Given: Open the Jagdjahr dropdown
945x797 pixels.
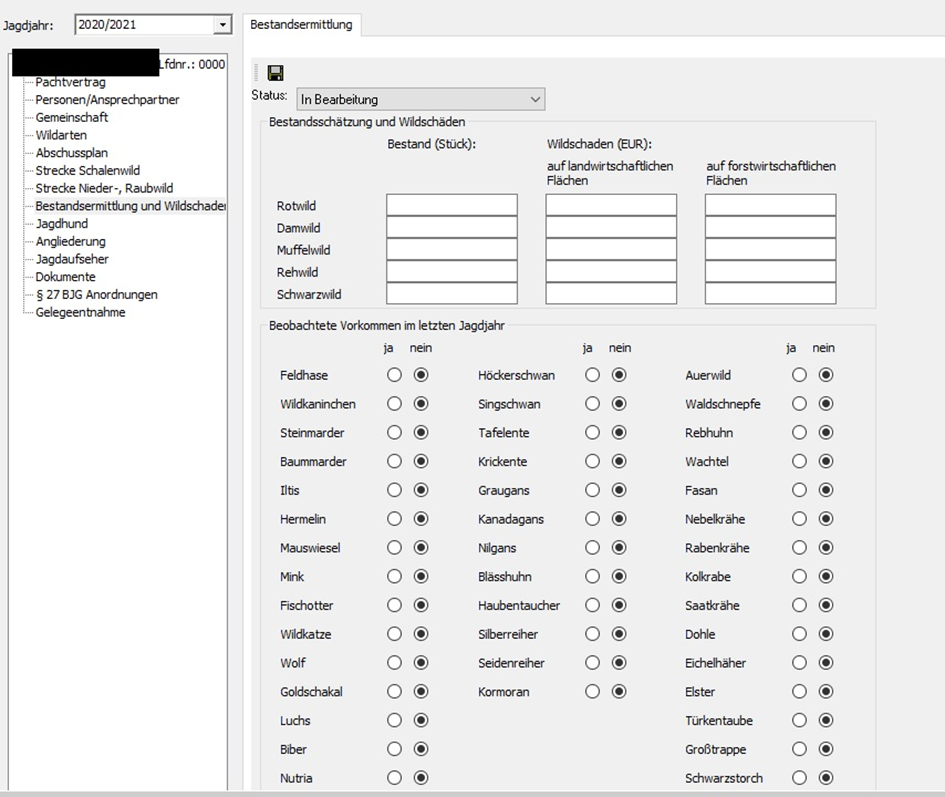Looking at the screenshot, I should [222, 25].
